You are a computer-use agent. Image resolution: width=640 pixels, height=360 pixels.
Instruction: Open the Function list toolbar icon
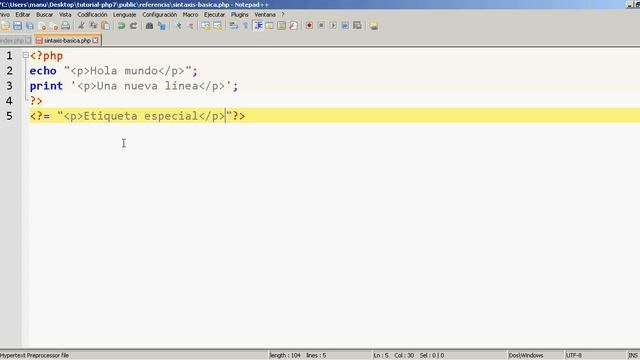pos(293,26)
